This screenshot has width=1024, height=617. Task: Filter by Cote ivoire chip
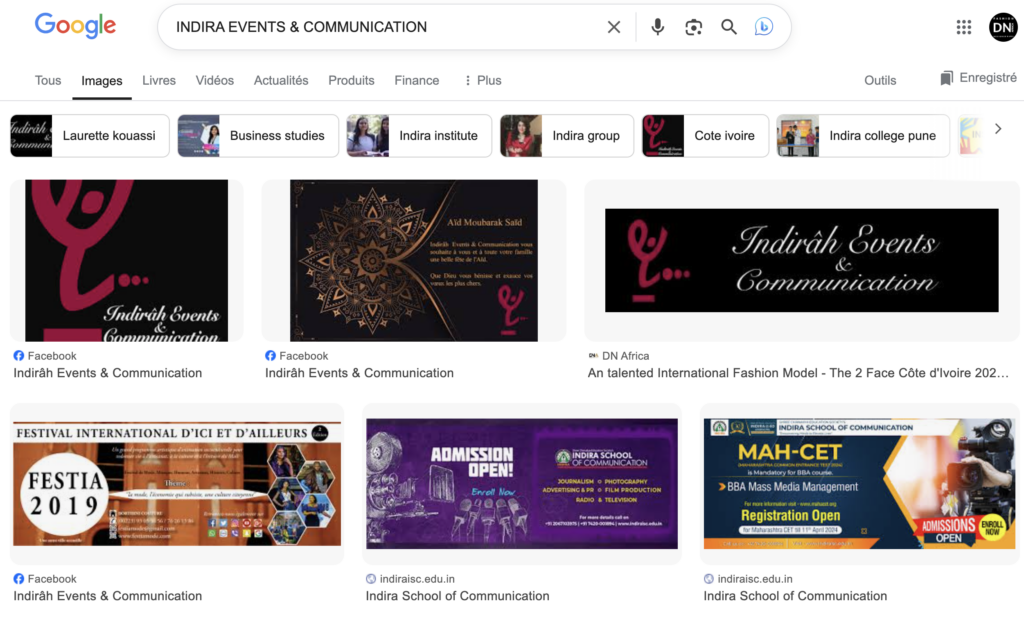pyautogui.click(x=705, y=136)
